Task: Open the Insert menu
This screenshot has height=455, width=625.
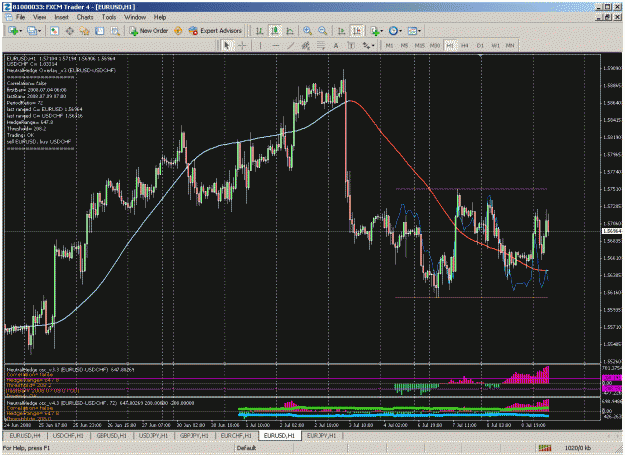Action: coord(61,17)
